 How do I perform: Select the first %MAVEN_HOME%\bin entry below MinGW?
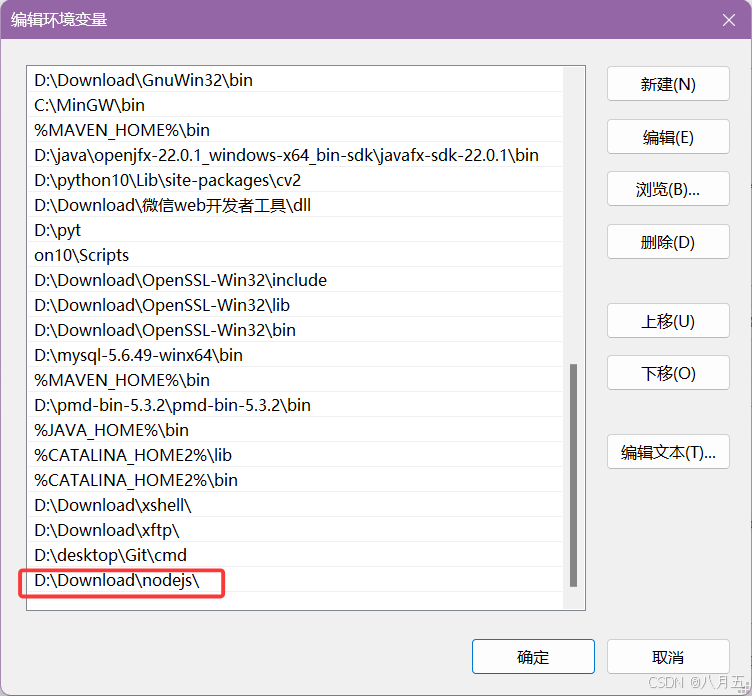coord(295,130)
